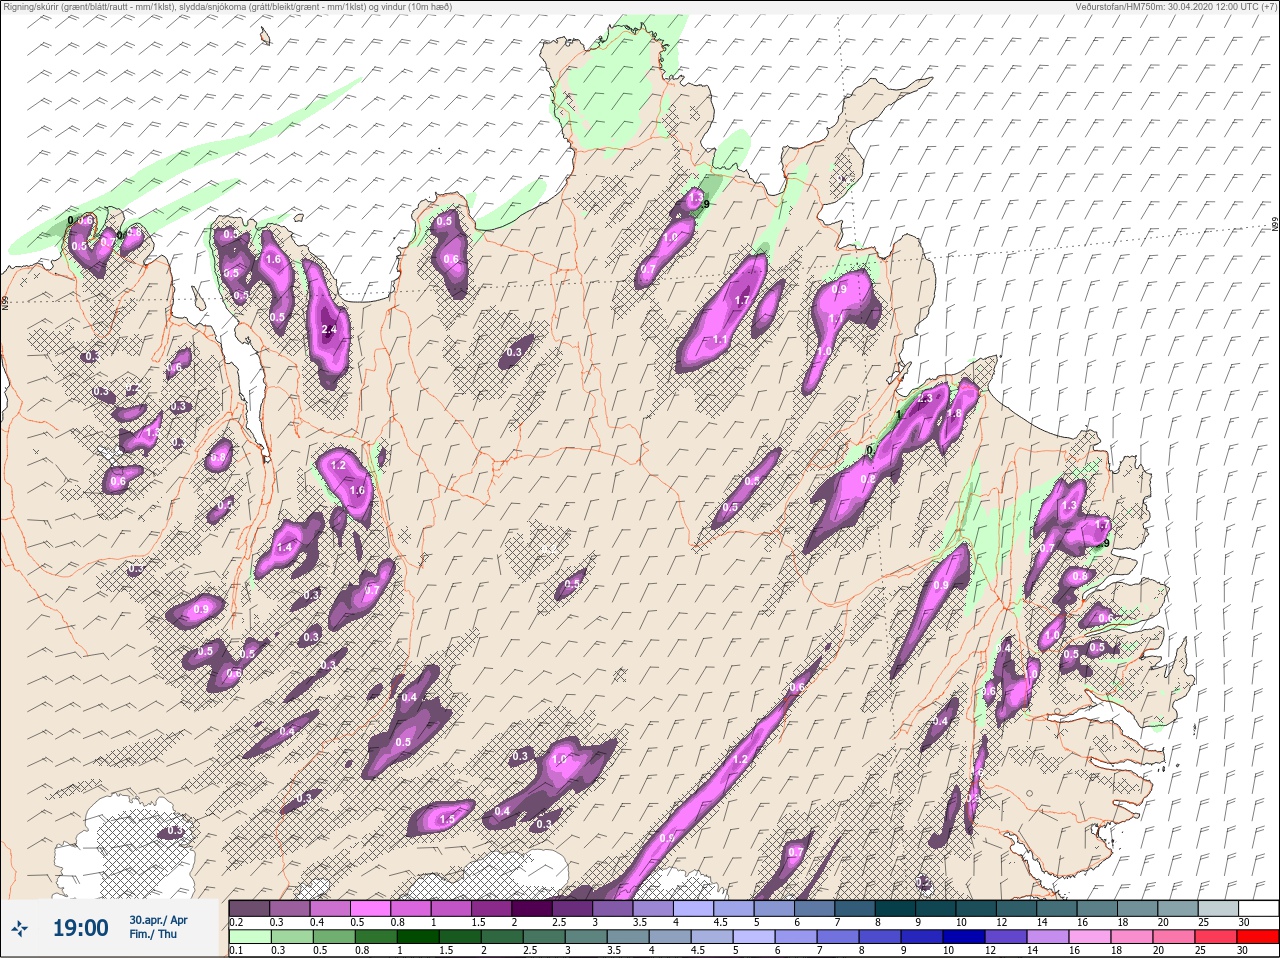1280x958 pixels.
Task: Click the 1.5 precipitation label in the south
Action: coord(448,819)
